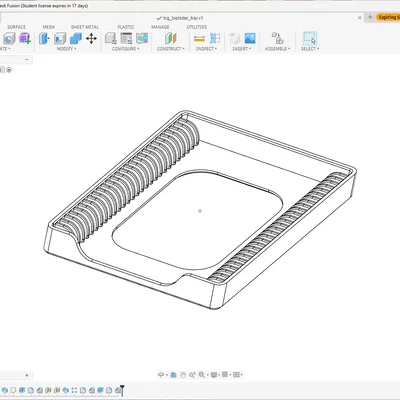400x400 pixels.
Task: Click the Viewports layout icon
Action: tap(236, 375)
